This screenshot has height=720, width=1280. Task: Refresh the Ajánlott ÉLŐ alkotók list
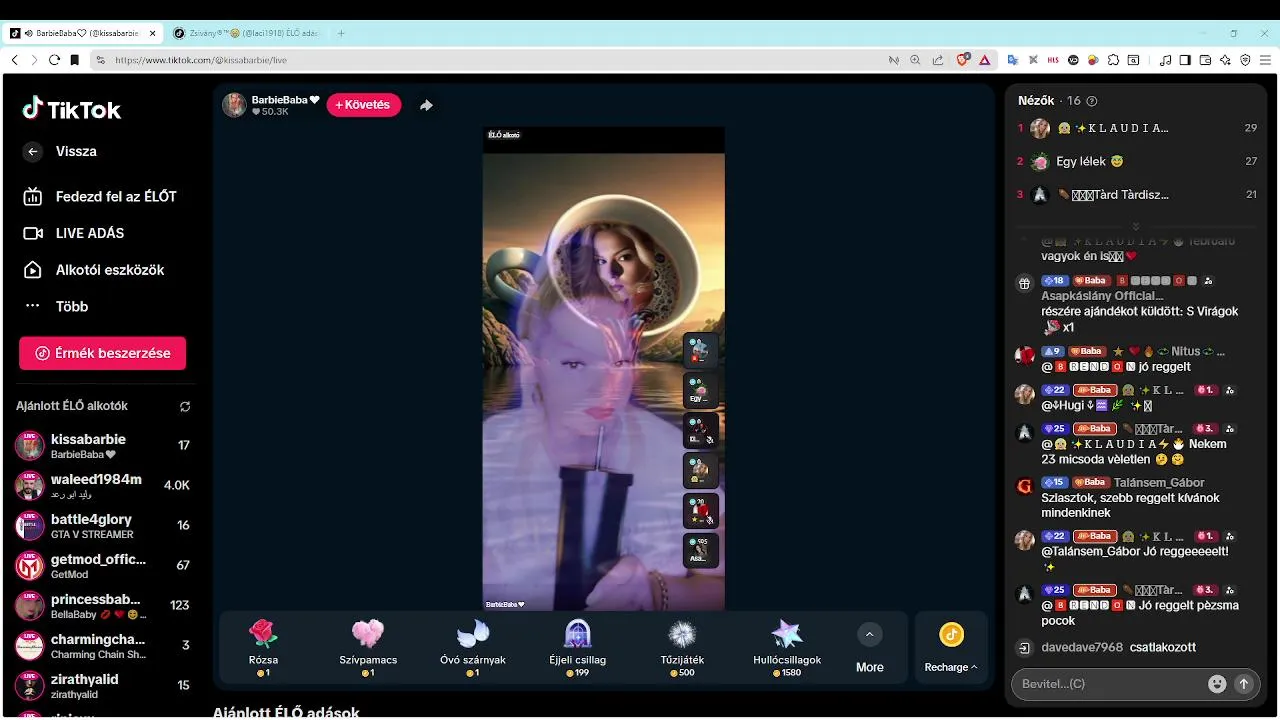coord(185,407)
